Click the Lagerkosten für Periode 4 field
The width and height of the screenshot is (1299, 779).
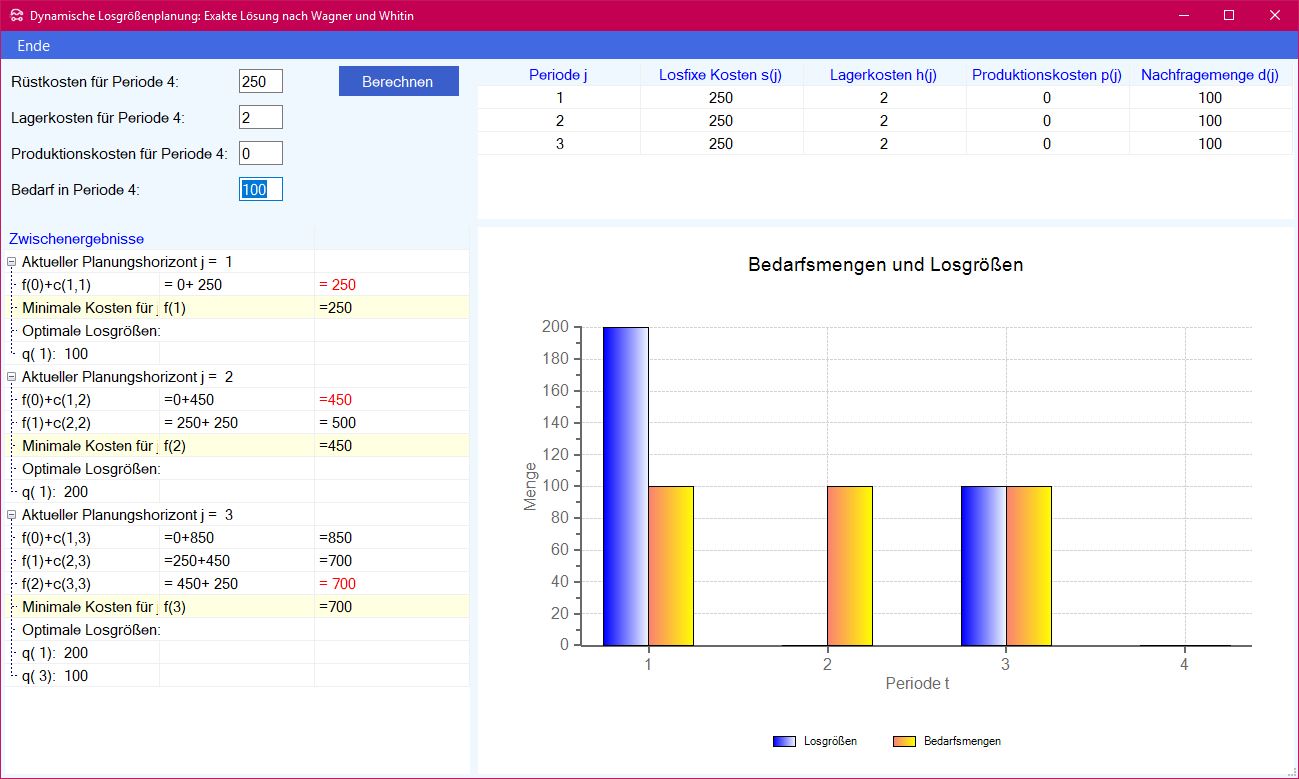pyautogui.click(x=260, y=118)
